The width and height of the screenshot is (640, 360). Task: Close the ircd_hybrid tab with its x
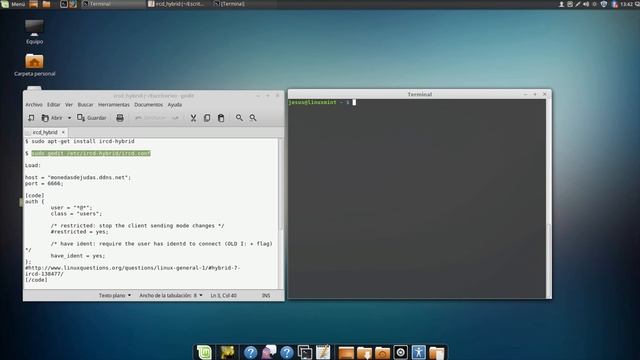coord(63,132)
